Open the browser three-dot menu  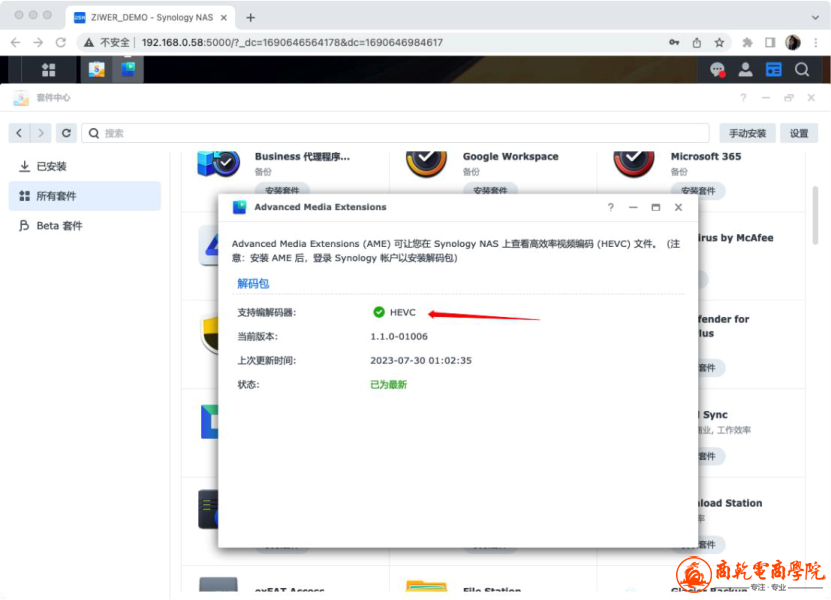click(816, 42)
